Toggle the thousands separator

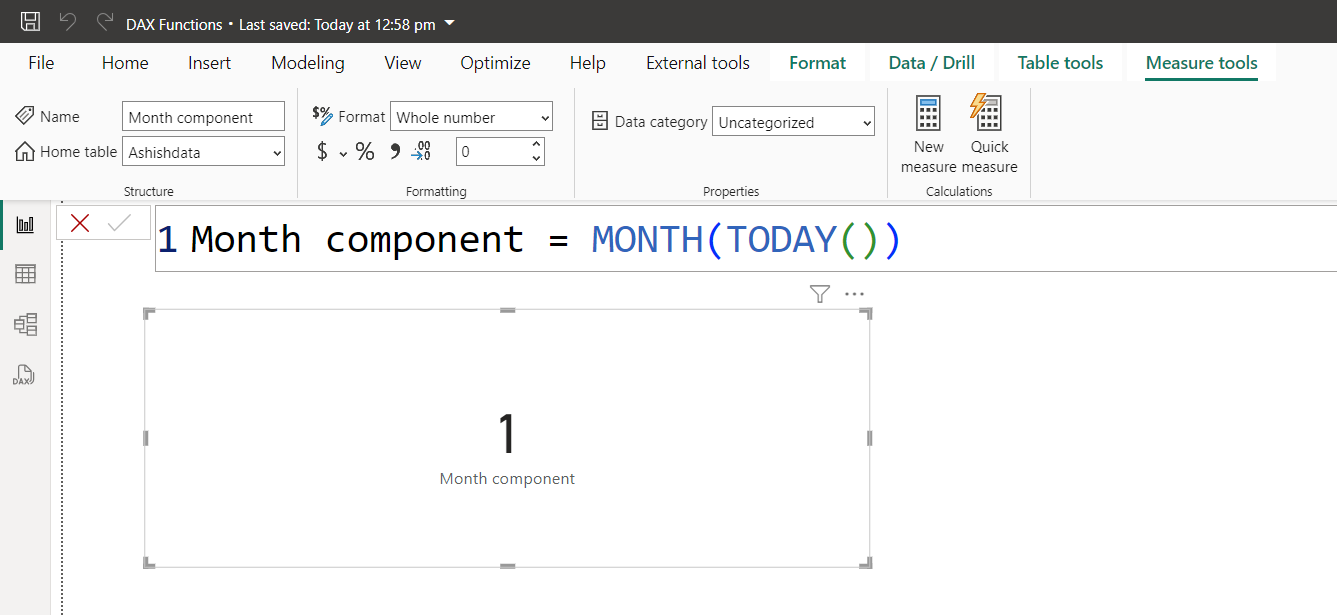(x=394, y=151)
